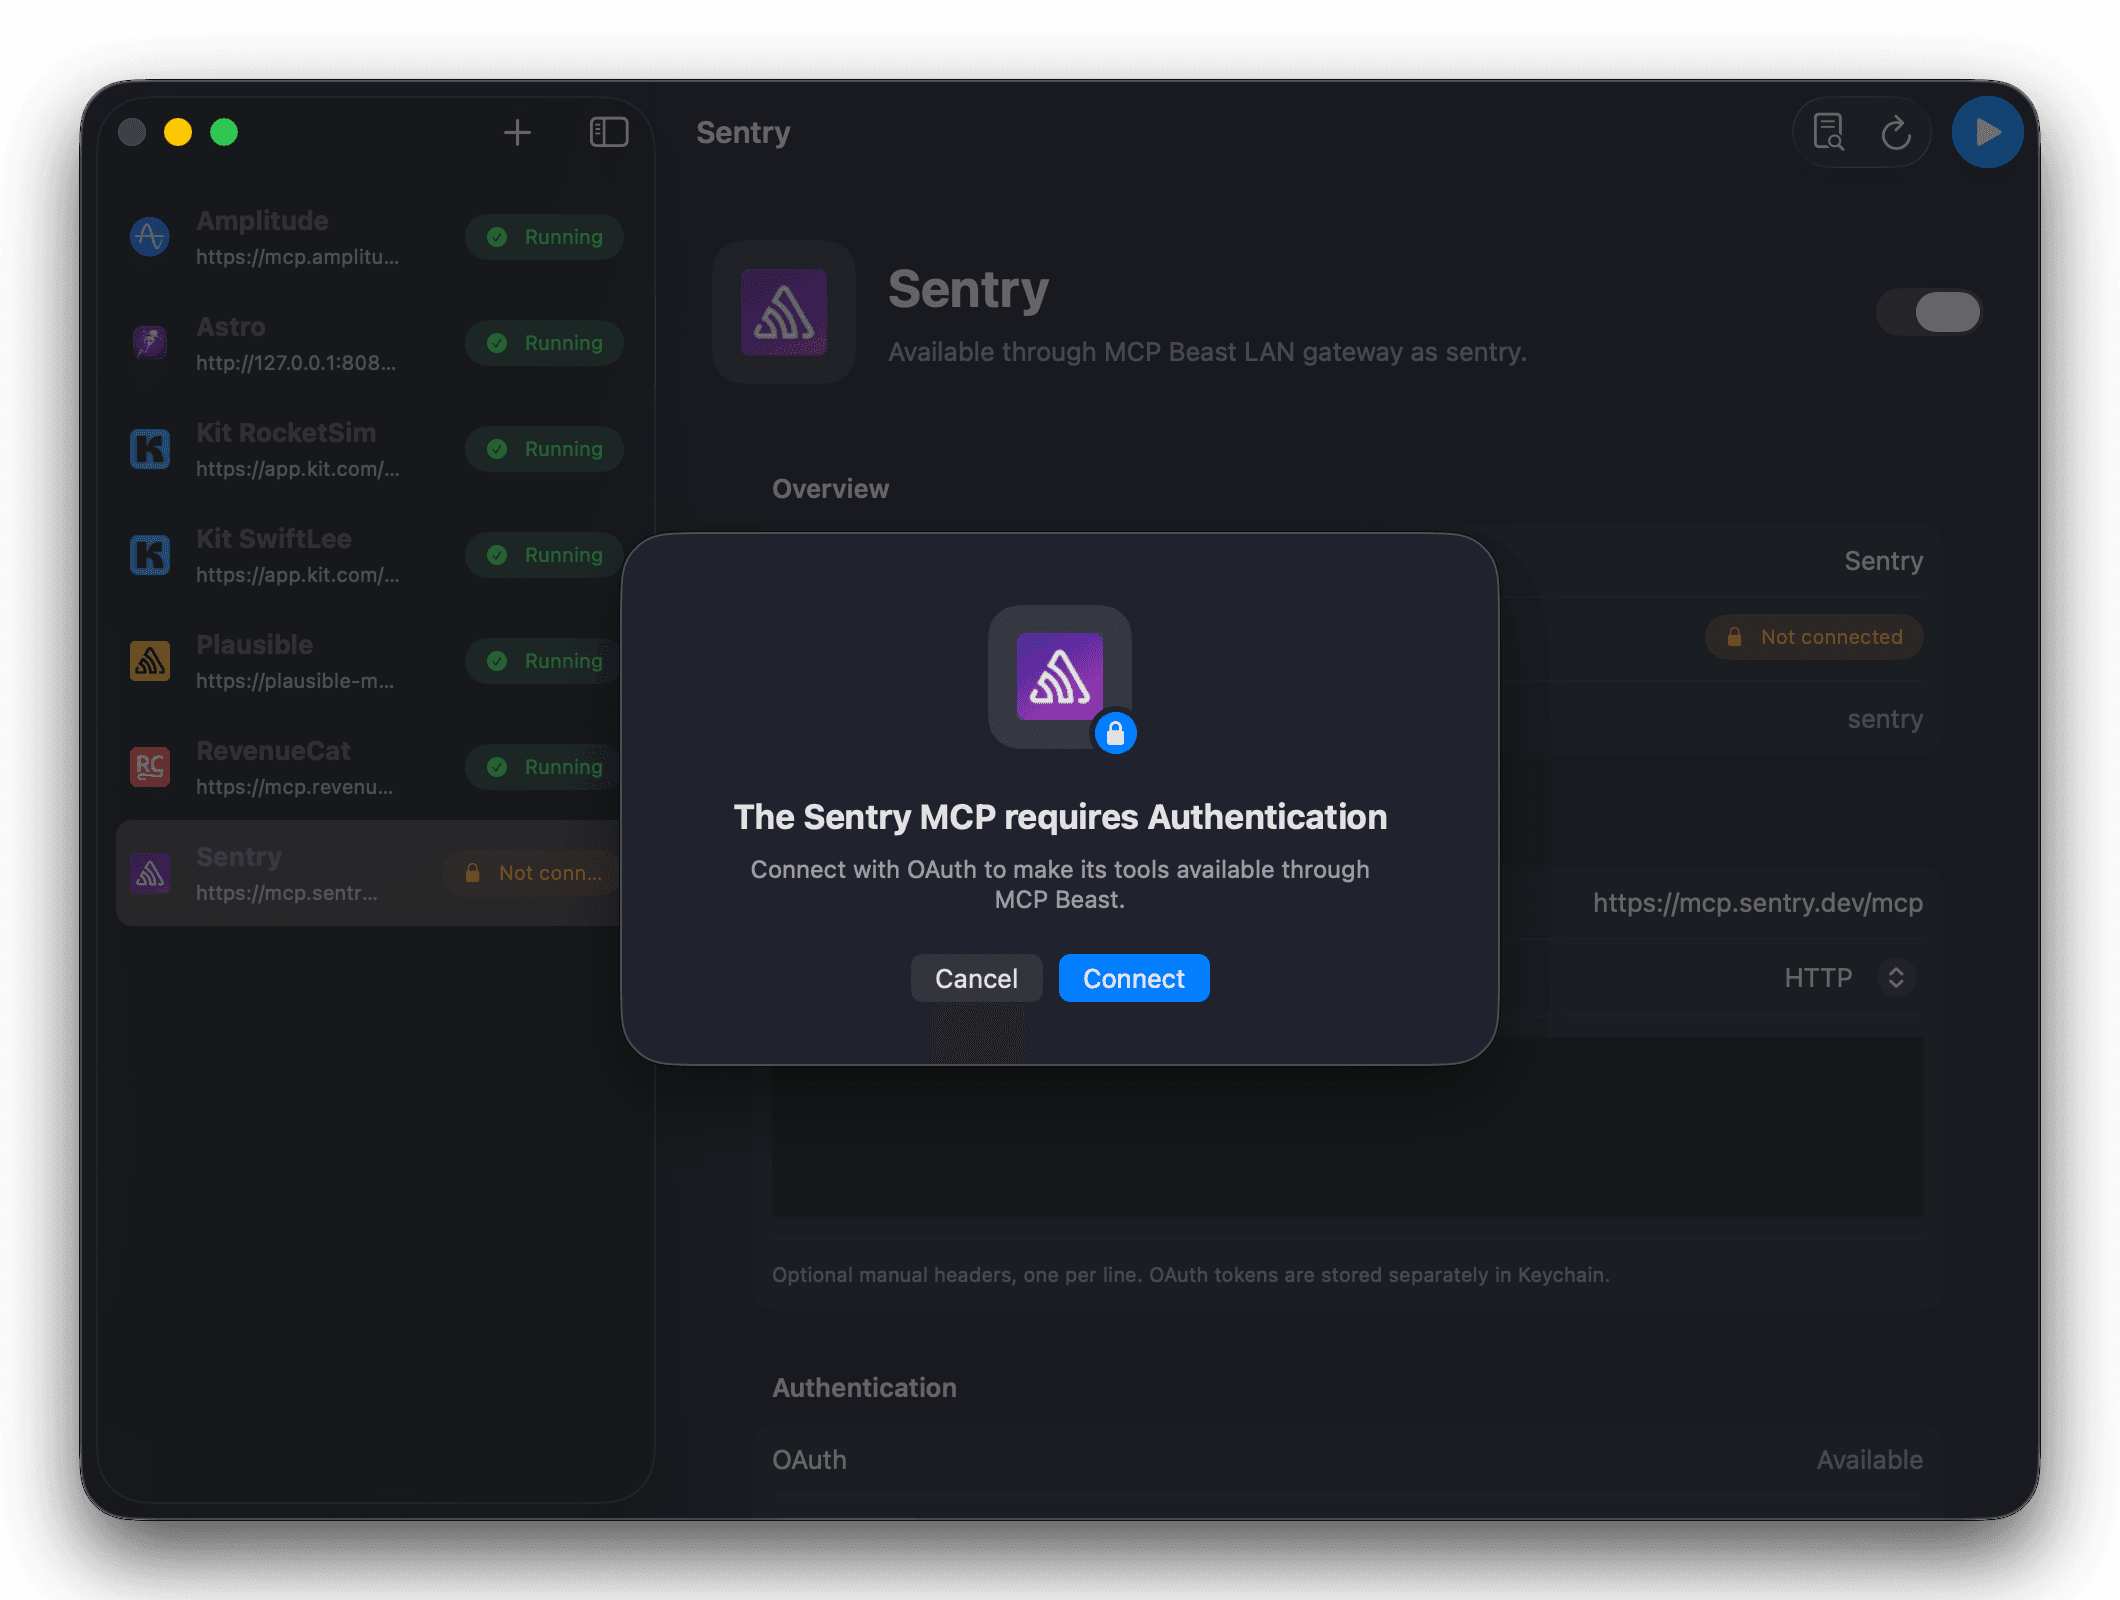
Task: Click the Astro logo icon
Action: pyautogui.click(x=150, y=343)
